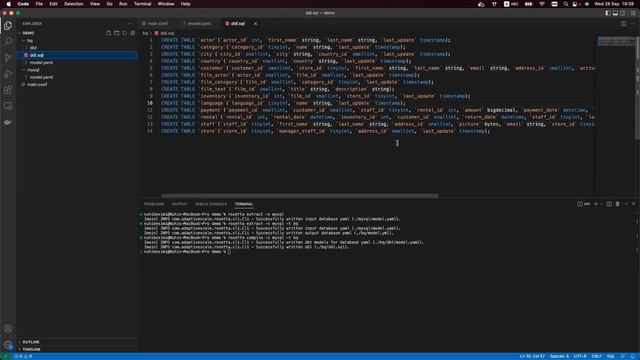This screenshot has width=640, height=360.
Task: Open Explorer views and more actions menu
Action: coord(129,24)
